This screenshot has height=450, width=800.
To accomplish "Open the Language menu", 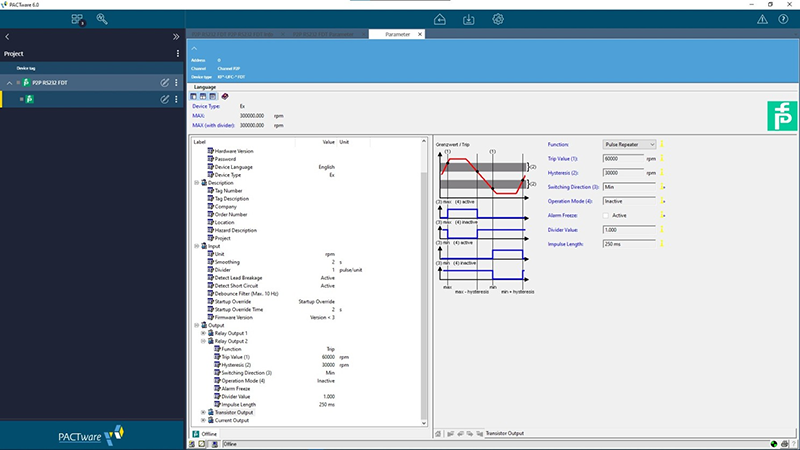I will (x=205, y=87).
